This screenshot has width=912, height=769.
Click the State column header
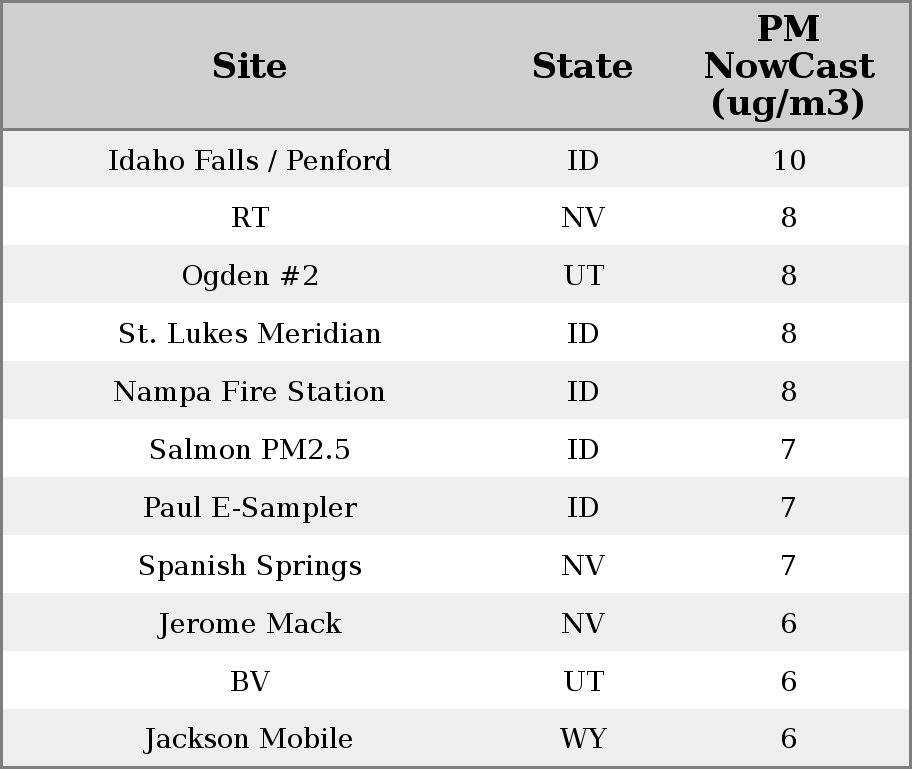click(x=582, y=66)
